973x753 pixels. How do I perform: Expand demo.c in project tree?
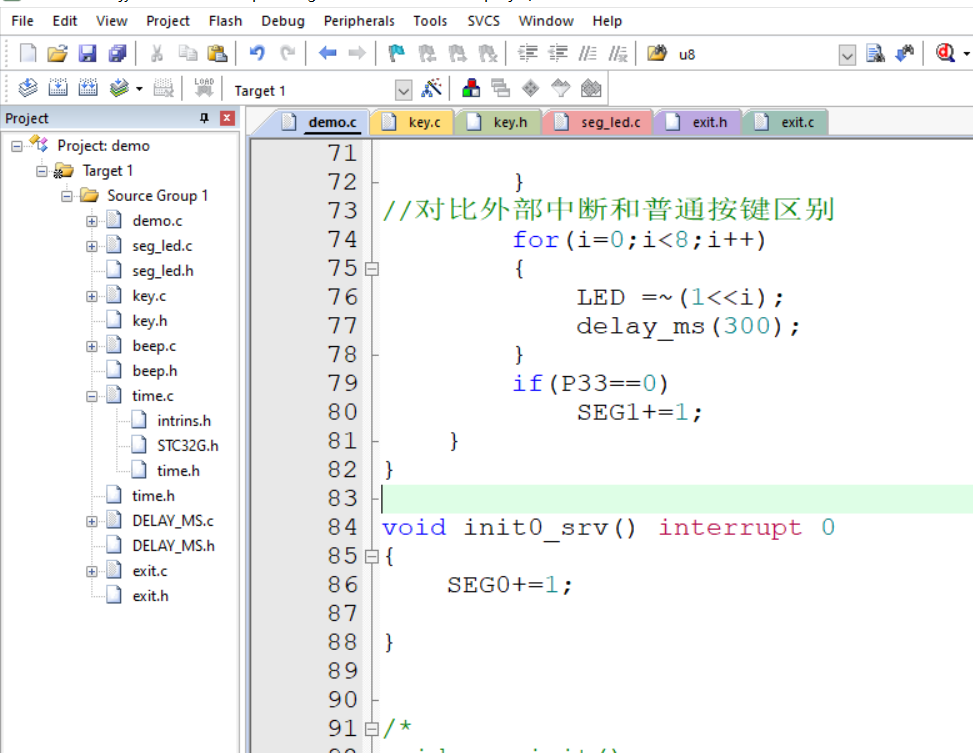pos(92,221)
